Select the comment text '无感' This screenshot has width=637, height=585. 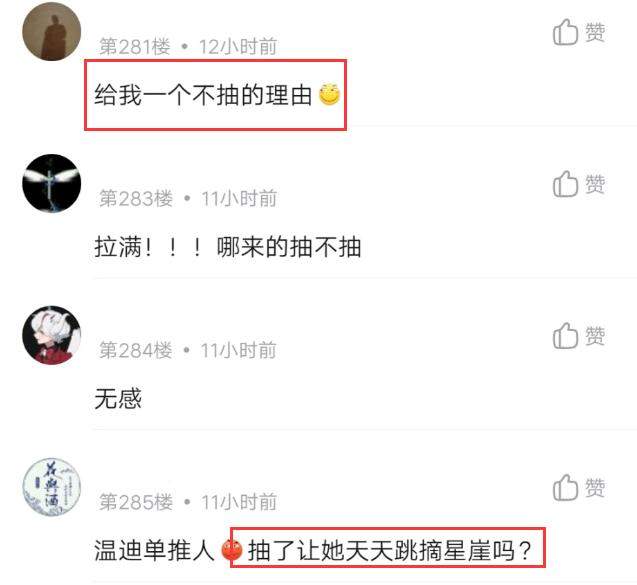click(118, 398)
